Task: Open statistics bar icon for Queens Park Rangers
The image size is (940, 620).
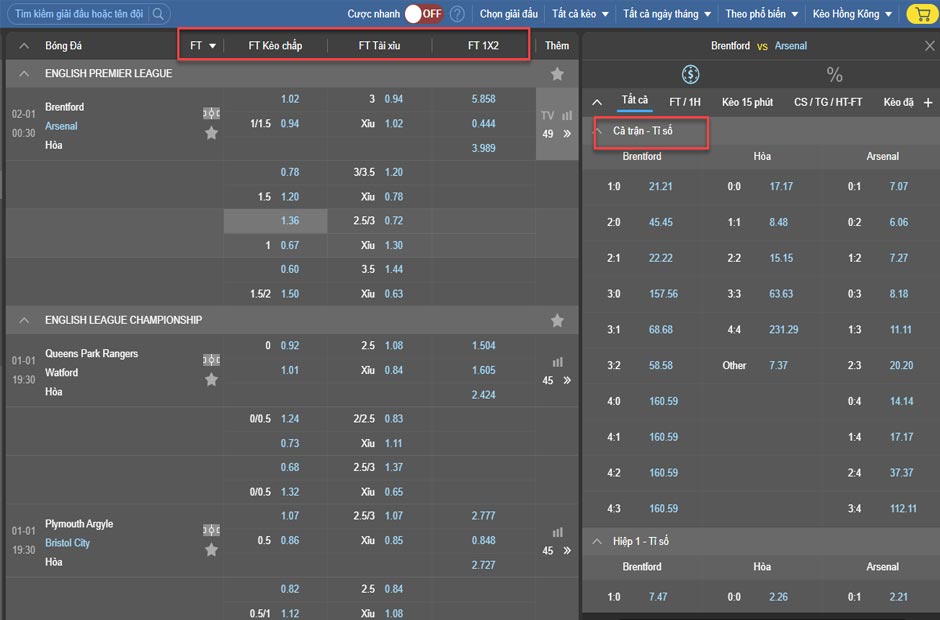Action: coord(558,362)
